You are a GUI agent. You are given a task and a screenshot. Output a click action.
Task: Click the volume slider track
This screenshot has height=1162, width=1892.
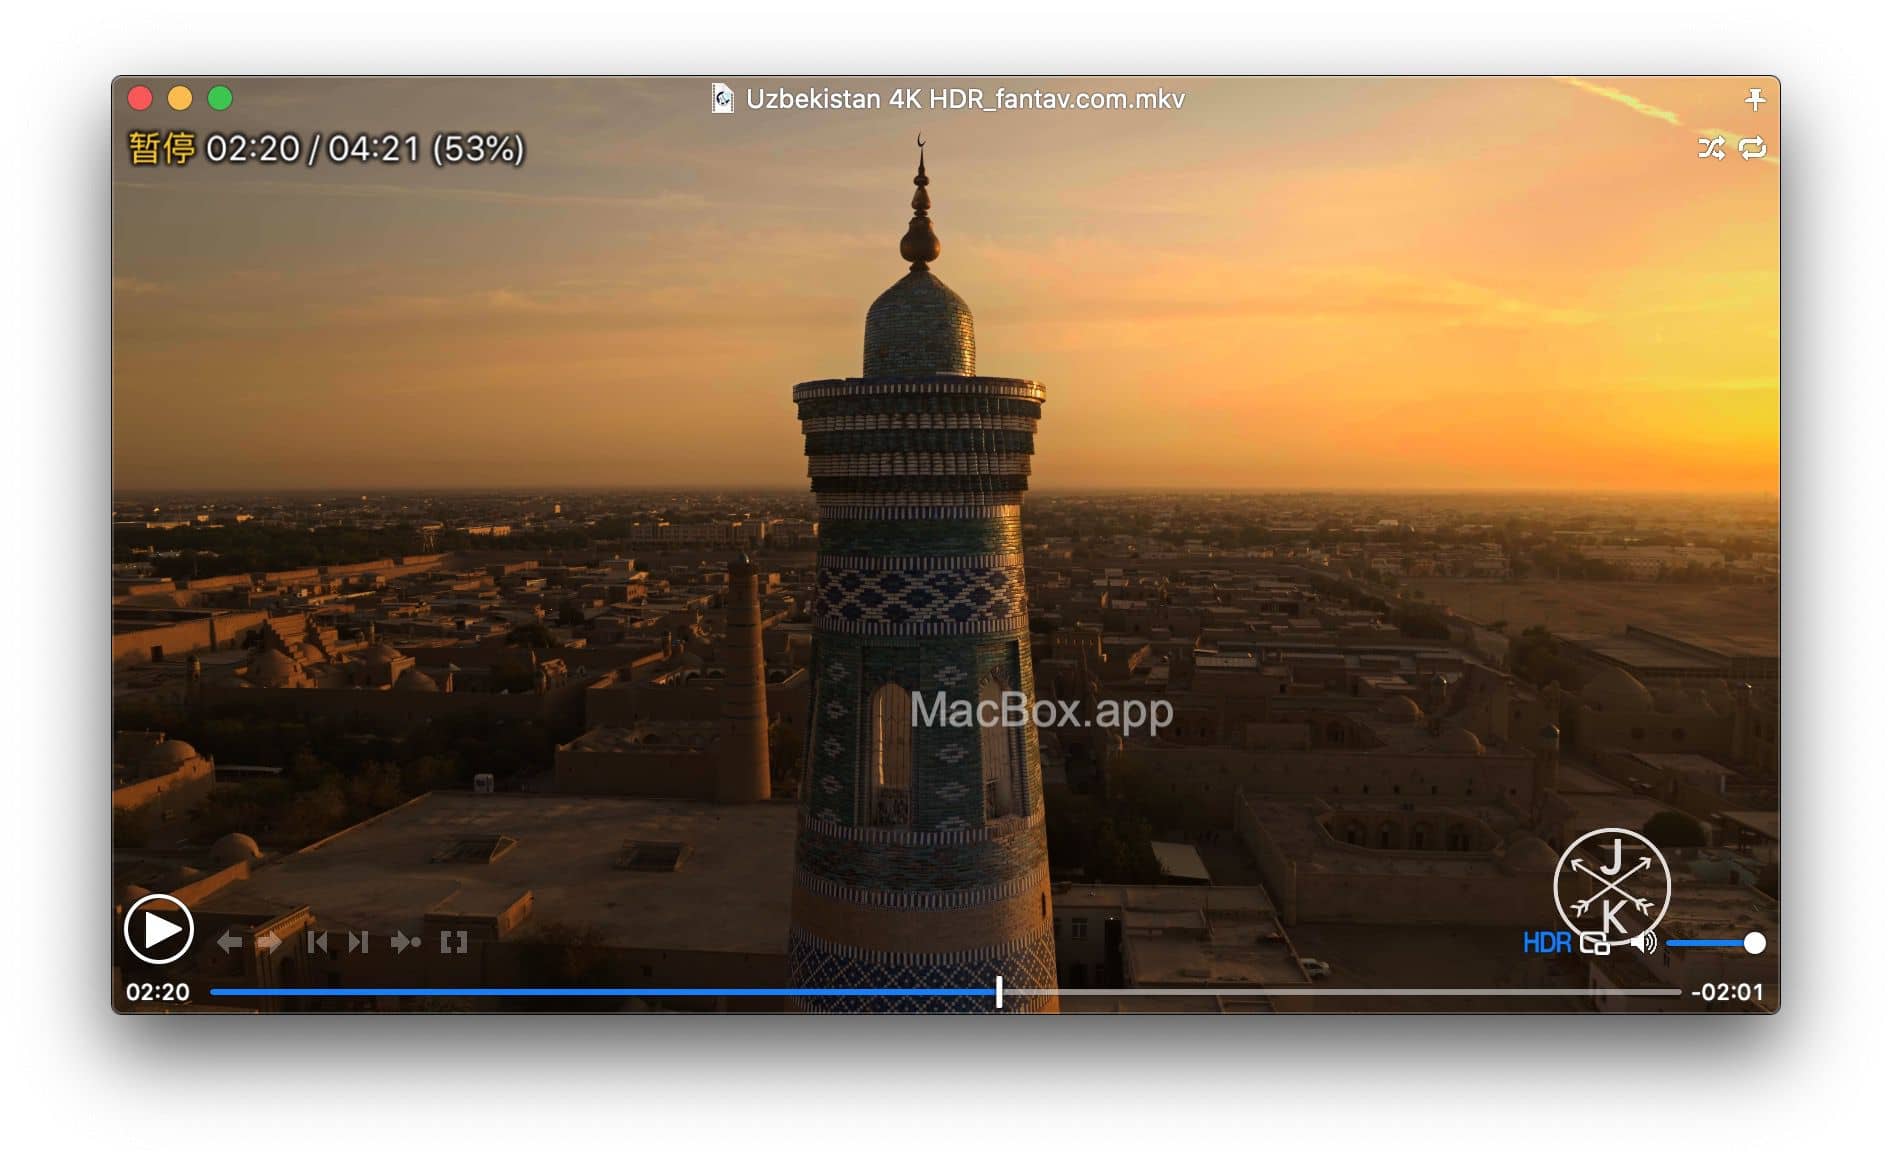(x=1714, y=943)
